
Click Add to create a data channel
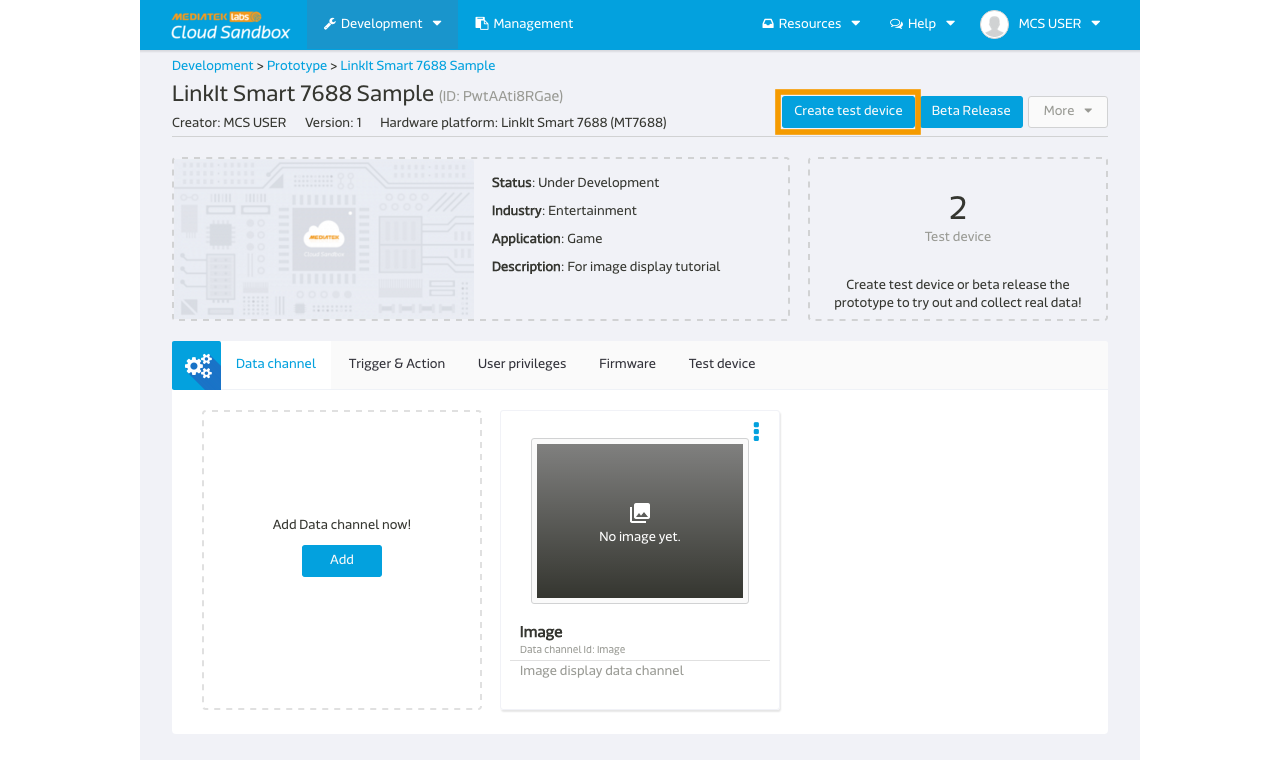pos(342,560)
